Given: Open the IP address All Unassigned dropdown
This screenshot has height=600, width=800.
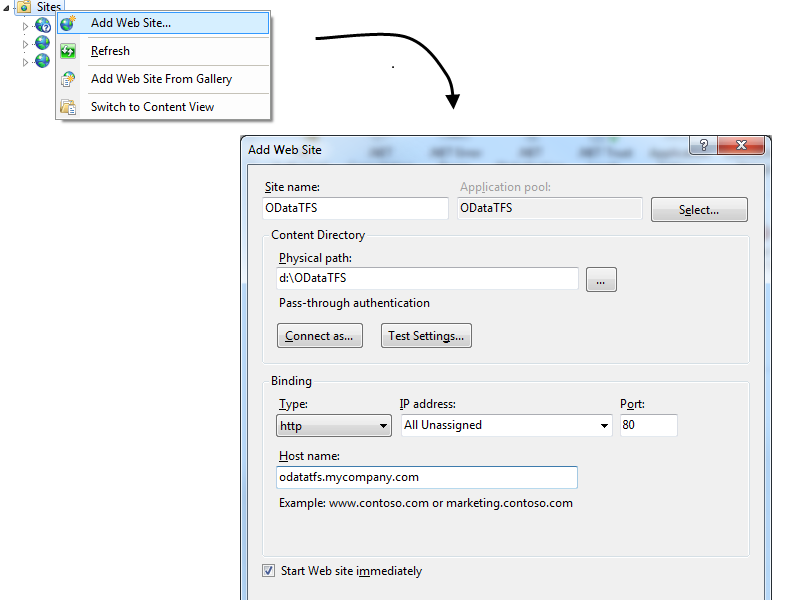Looking at the screenshot, I should (506, 426).
